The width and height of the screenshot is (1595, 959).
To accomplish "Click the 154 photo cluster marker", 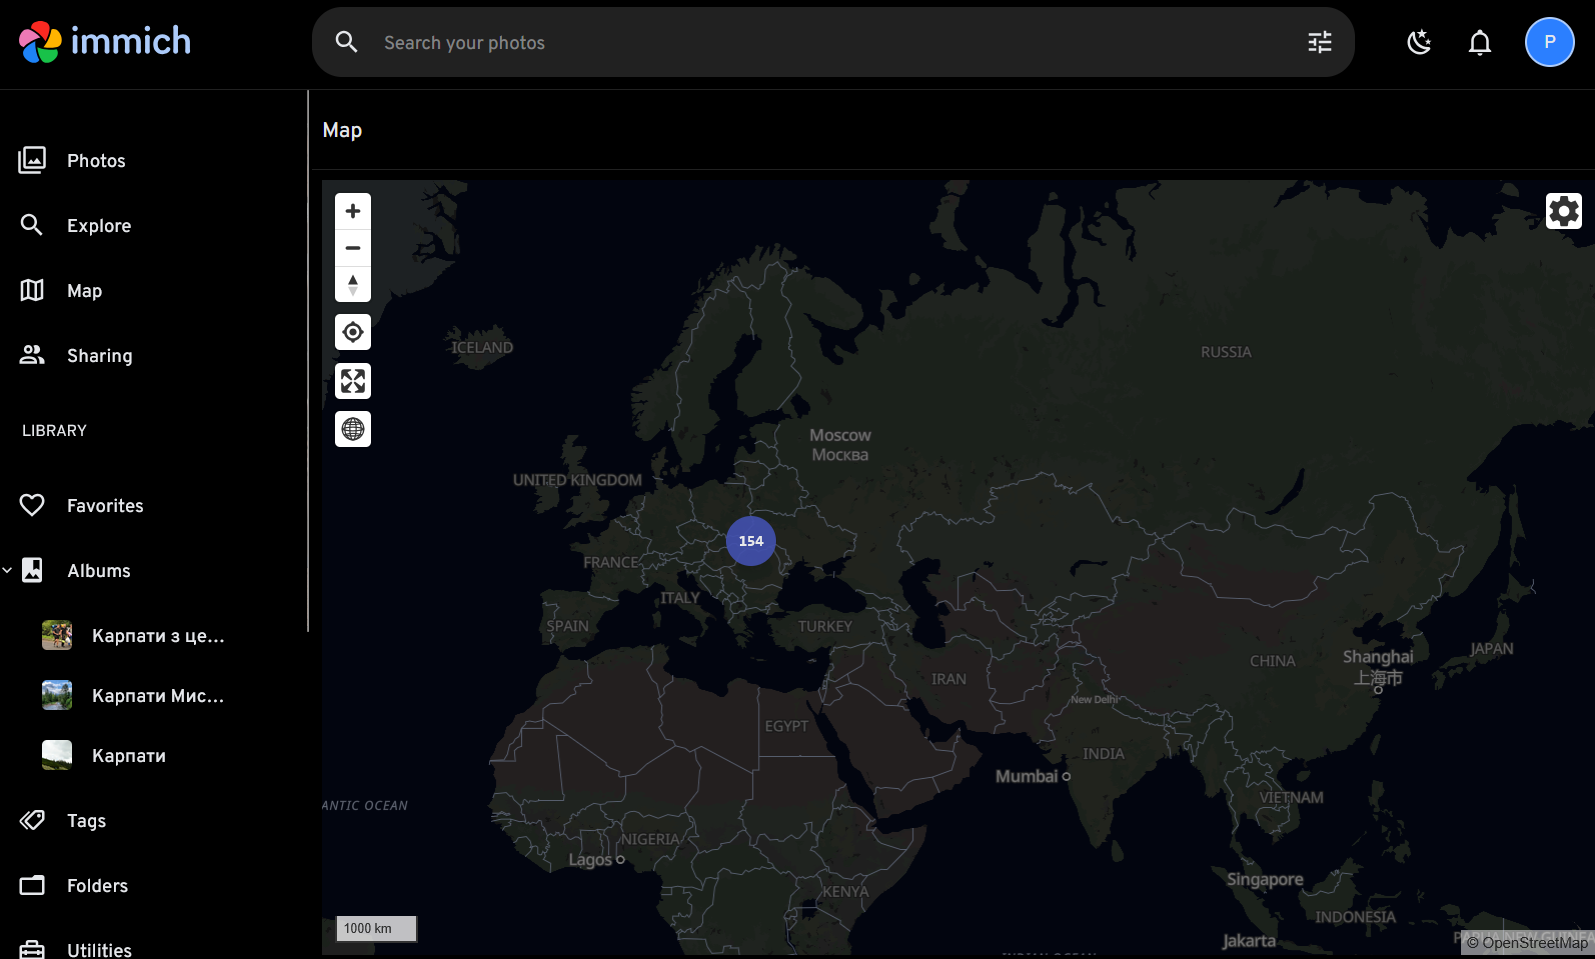I will [750, 541].
